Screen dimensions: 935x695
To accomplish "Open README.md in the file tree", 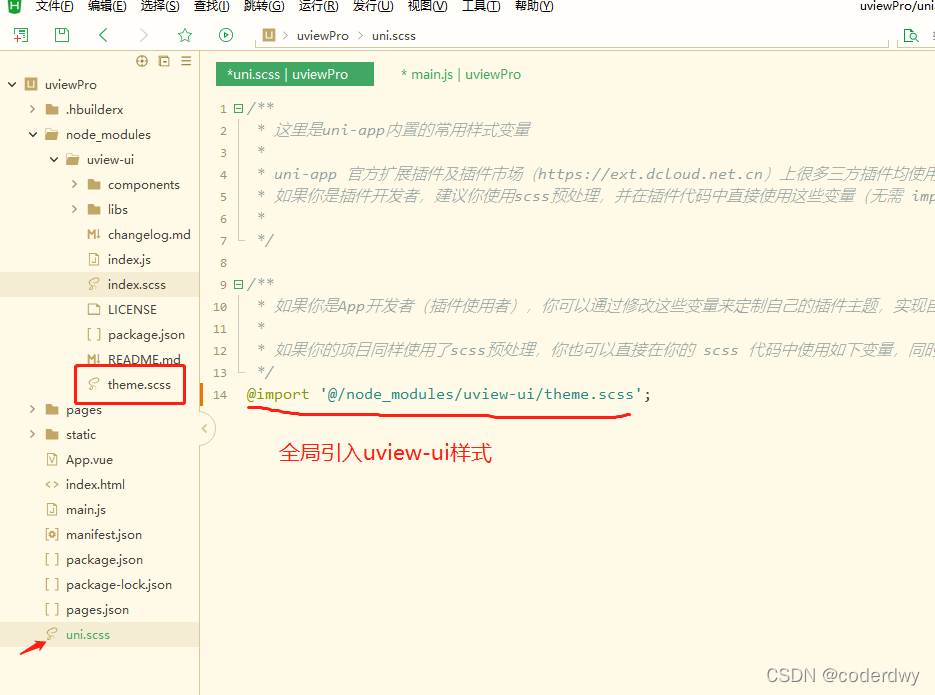I will [144, 359].
